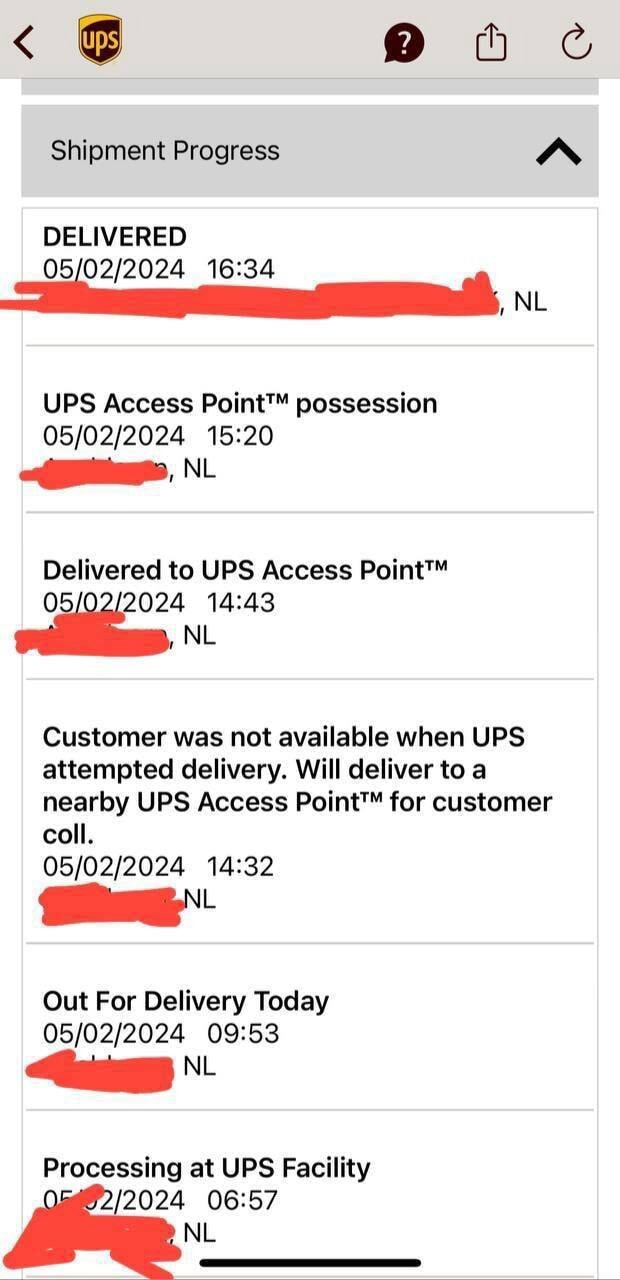Tap the upward chevron beside Shipment Progress

559,150
